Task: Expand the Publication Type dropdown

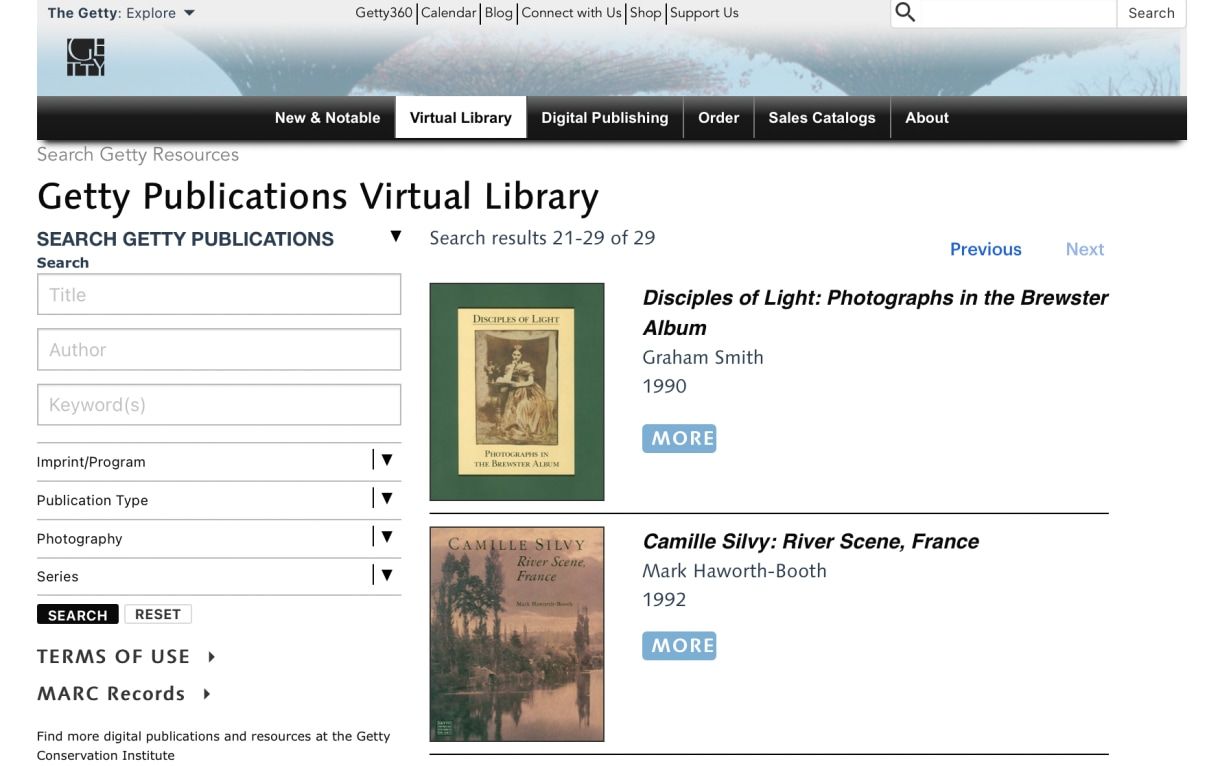Action: point(386,499)
